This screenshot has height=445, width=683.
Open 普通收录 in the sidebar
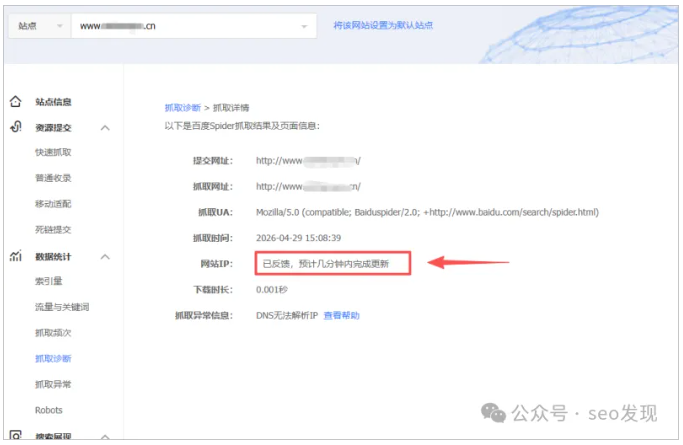point(53,178)
